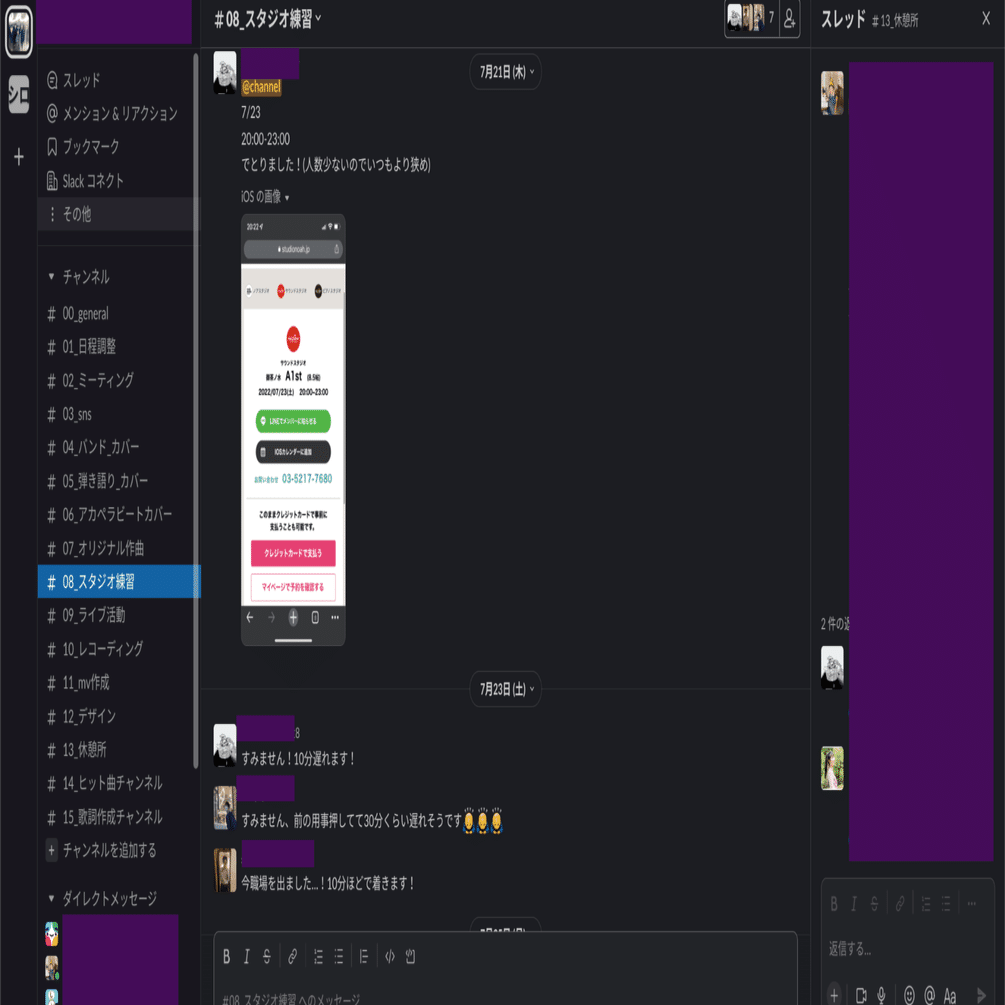Viewport: 1005px width, 1005px height.
Task: Collapse the ダイレクトメッセージ section
Action: pyautogui.click(x=51, y=898)
